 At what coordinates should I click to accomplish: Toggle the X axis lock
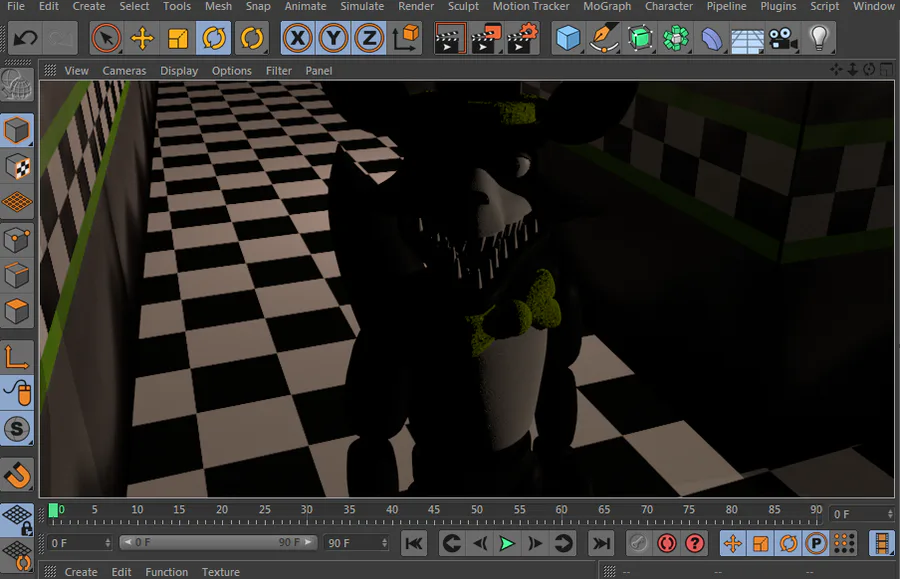coord(297,38)
